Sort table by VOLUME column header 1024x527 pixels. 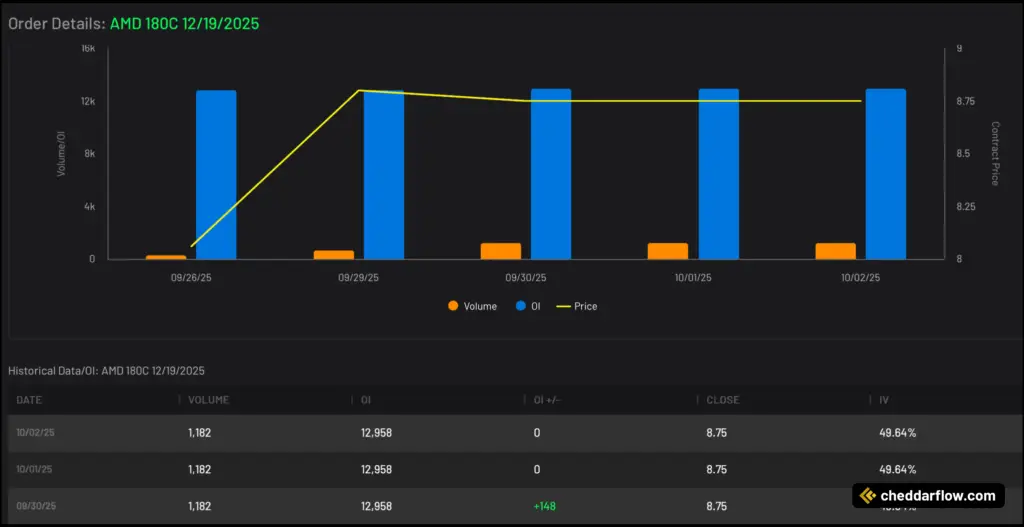click(208, 400)
